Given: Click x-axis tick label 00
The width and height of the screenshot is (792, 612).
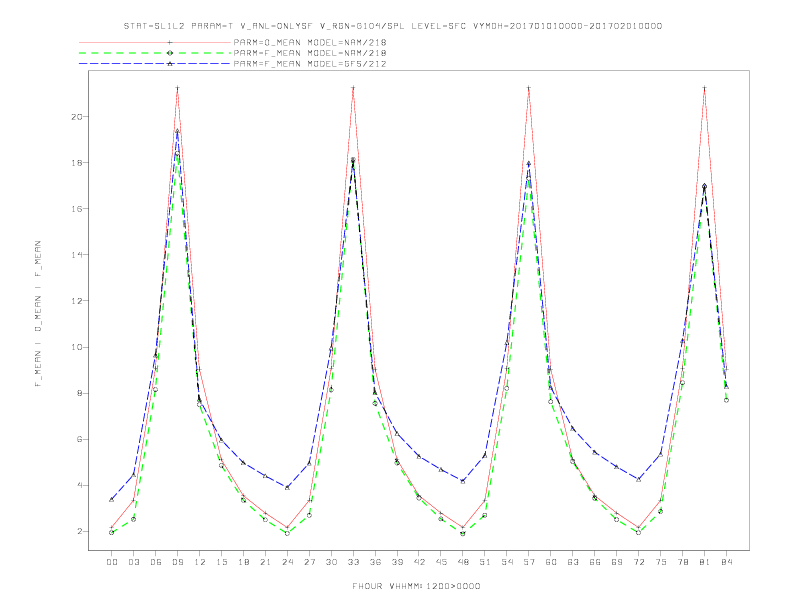Looking at the screenshot, I should tap(112, 562).
